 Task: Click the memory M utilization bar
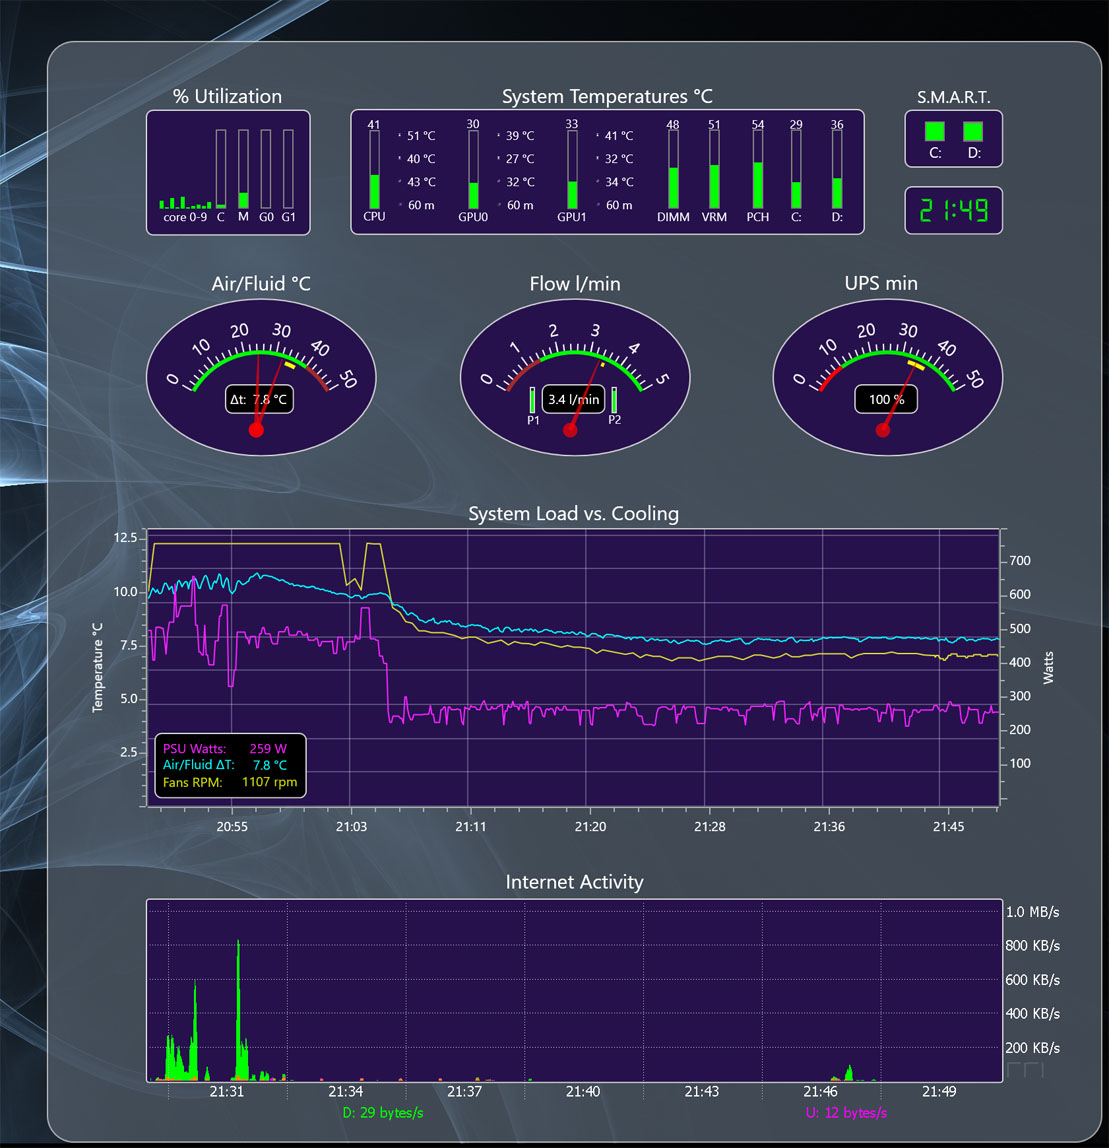click(x=243, y=169)
